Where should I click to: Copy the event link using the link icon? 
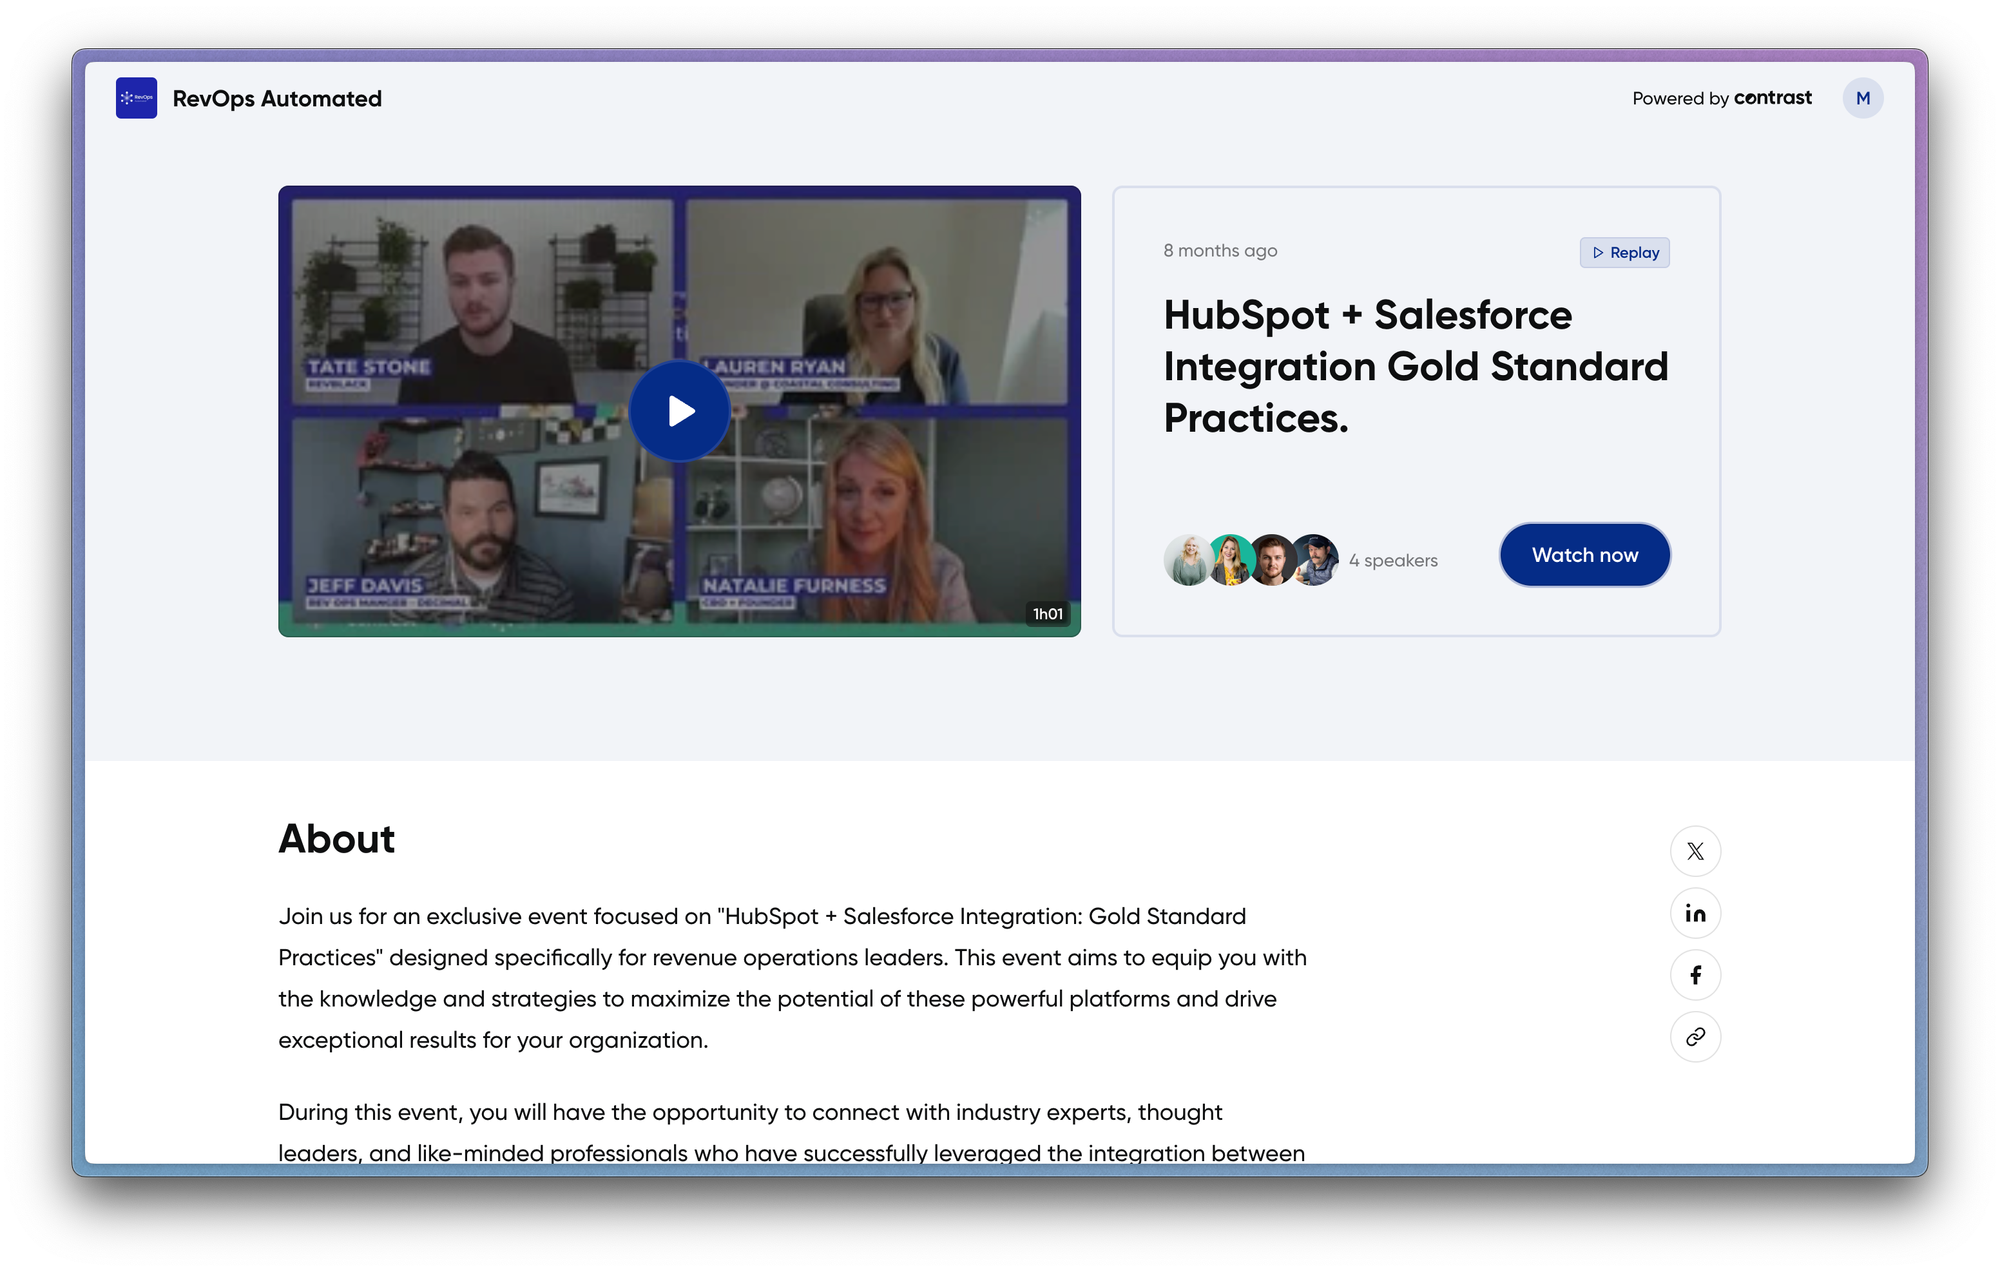1695,1037
